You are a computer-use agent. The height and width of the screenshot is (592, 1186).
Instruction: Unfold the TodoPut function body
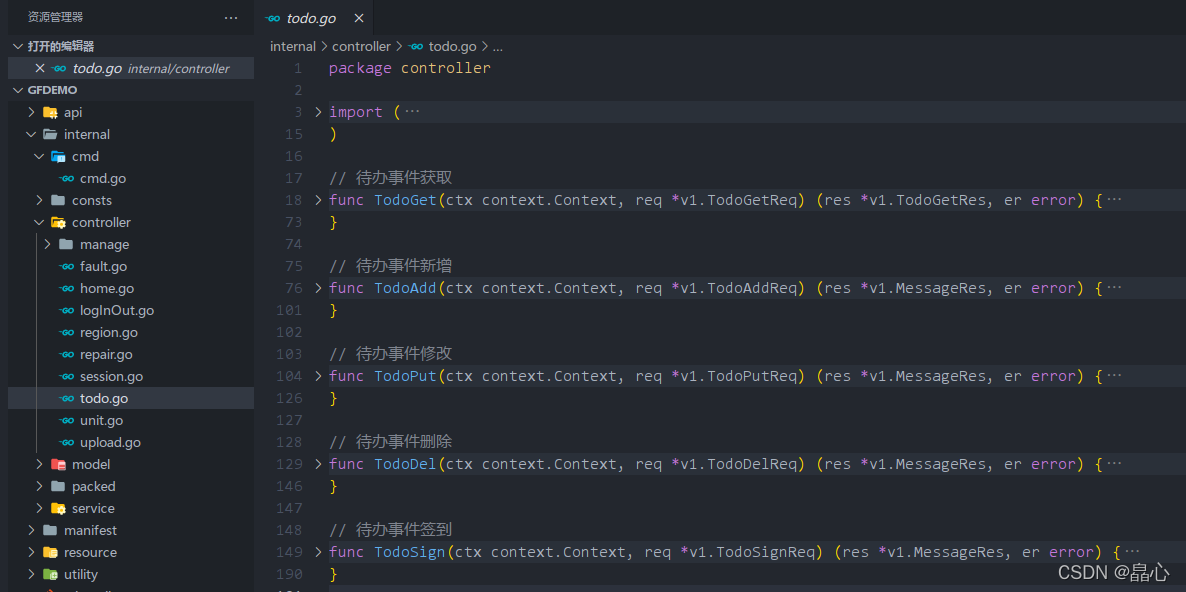(318, 376)
